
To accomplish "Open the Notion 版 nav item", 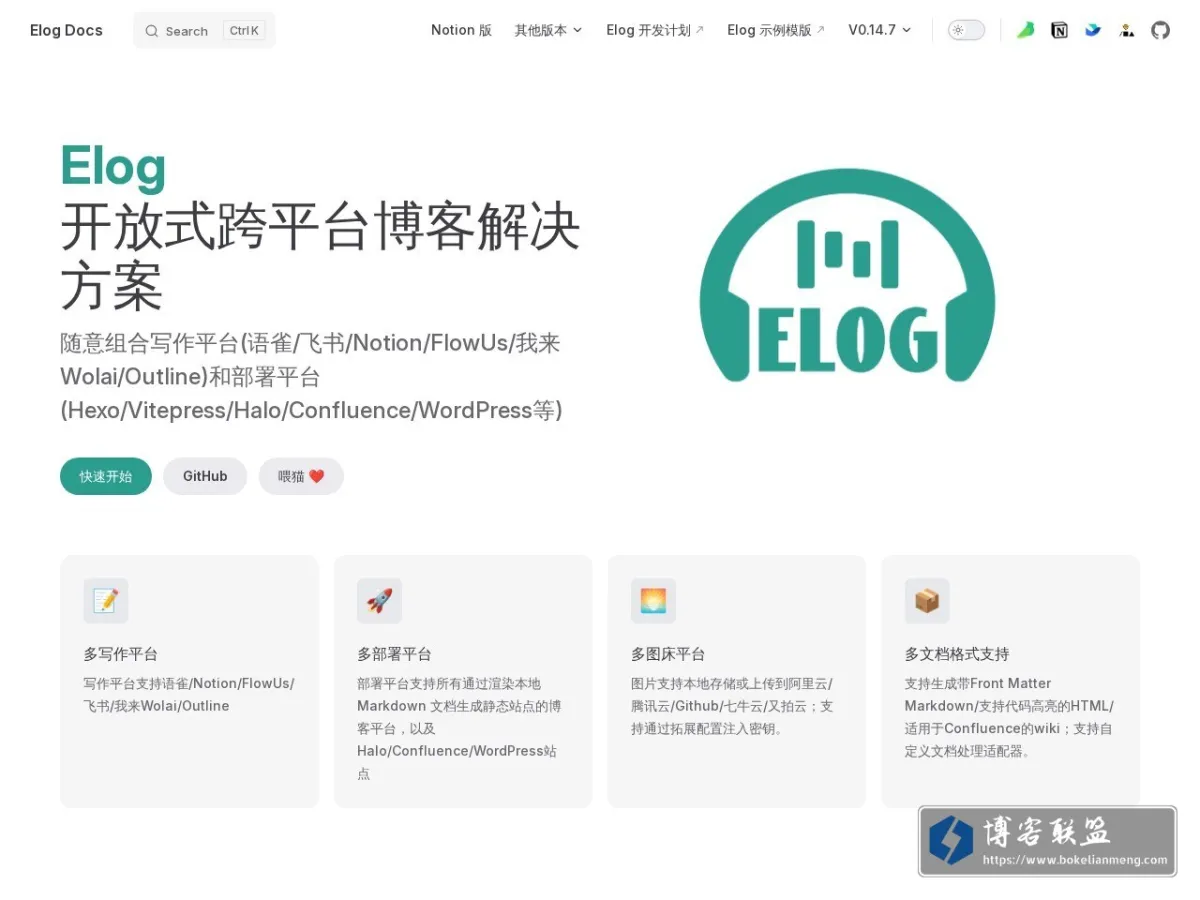I will coord(461,30).
